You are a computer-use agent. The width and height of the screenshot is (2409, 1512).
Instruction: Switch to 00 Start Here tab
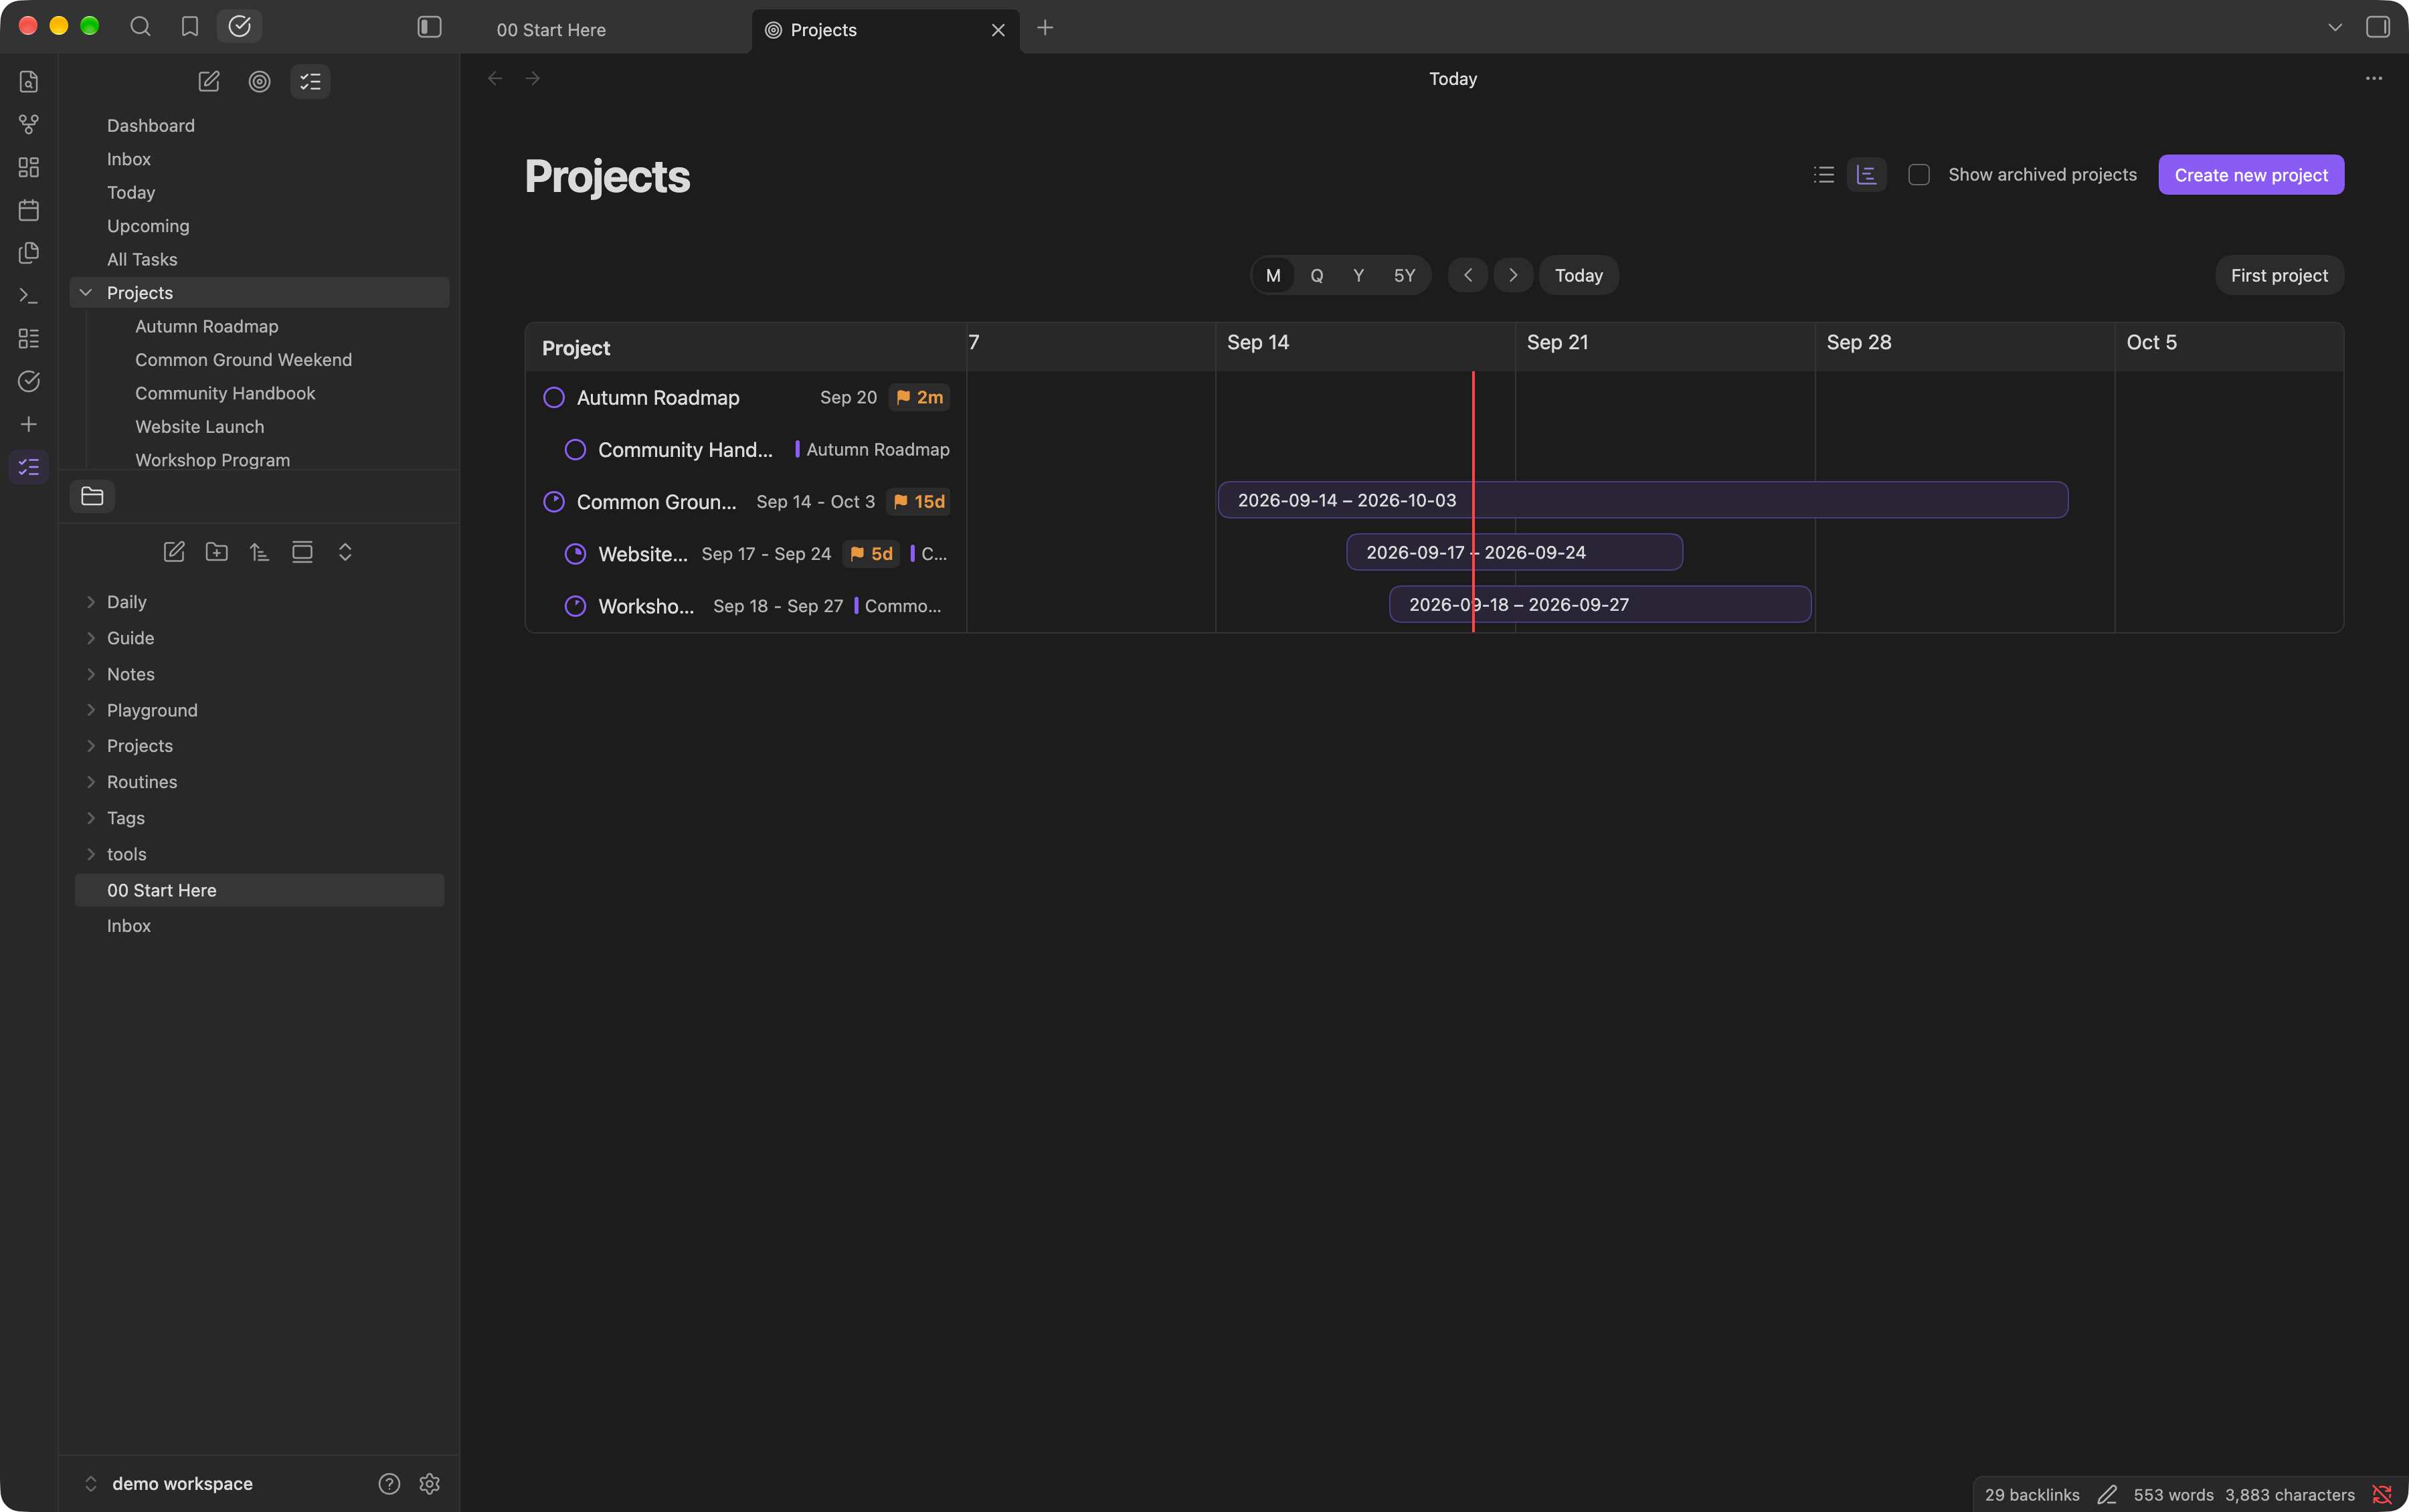(x=551, y=30)
